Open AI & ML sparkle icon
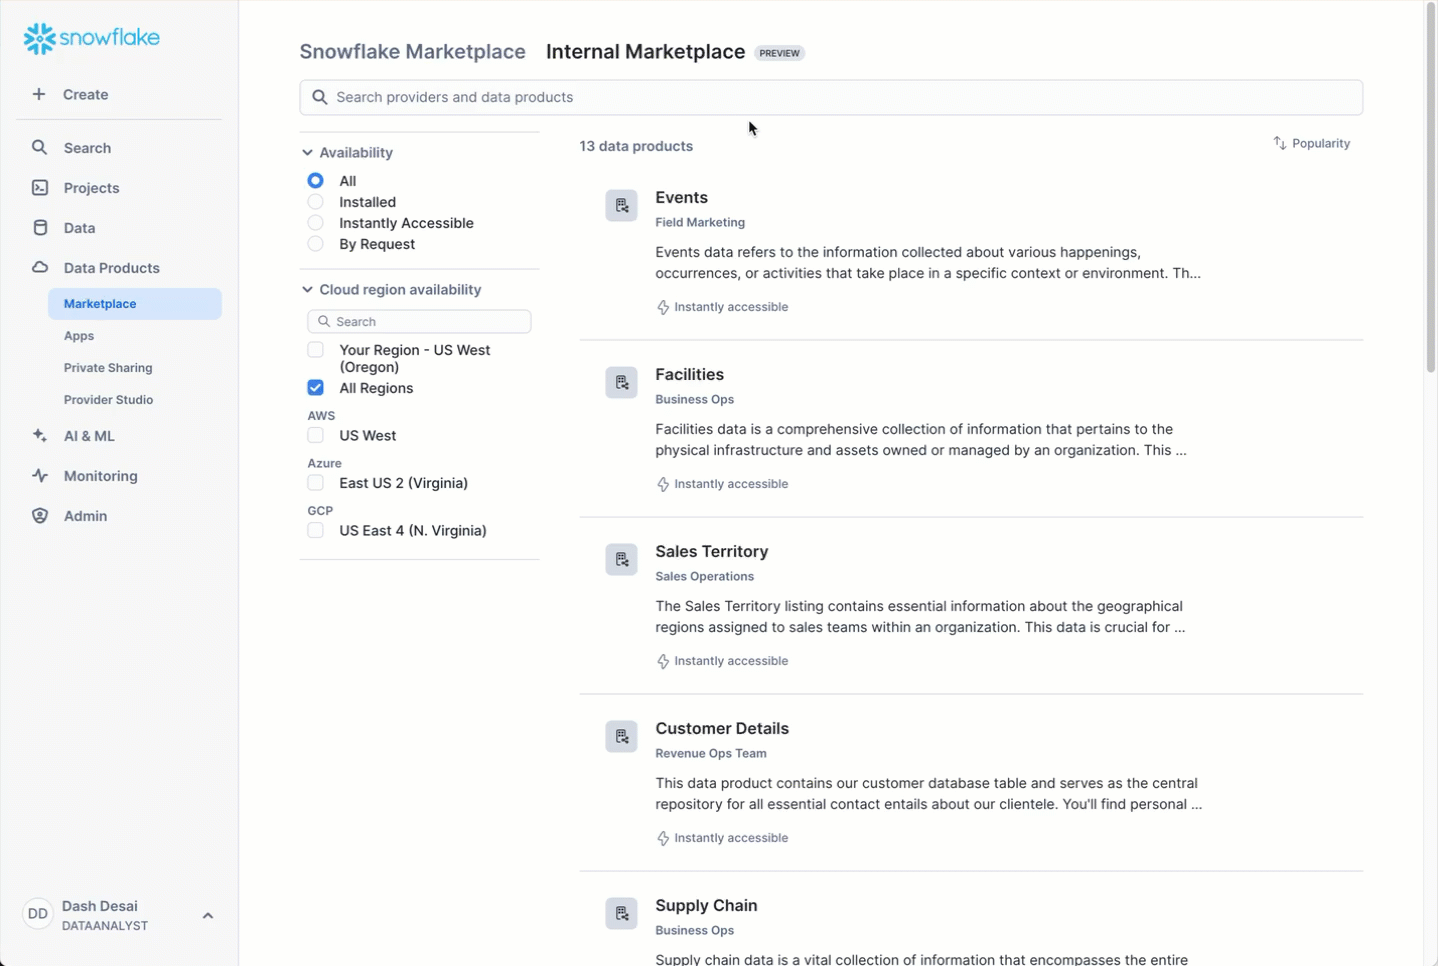The height and width of the screenshot is (966, 1438). [x=39, y=436]
